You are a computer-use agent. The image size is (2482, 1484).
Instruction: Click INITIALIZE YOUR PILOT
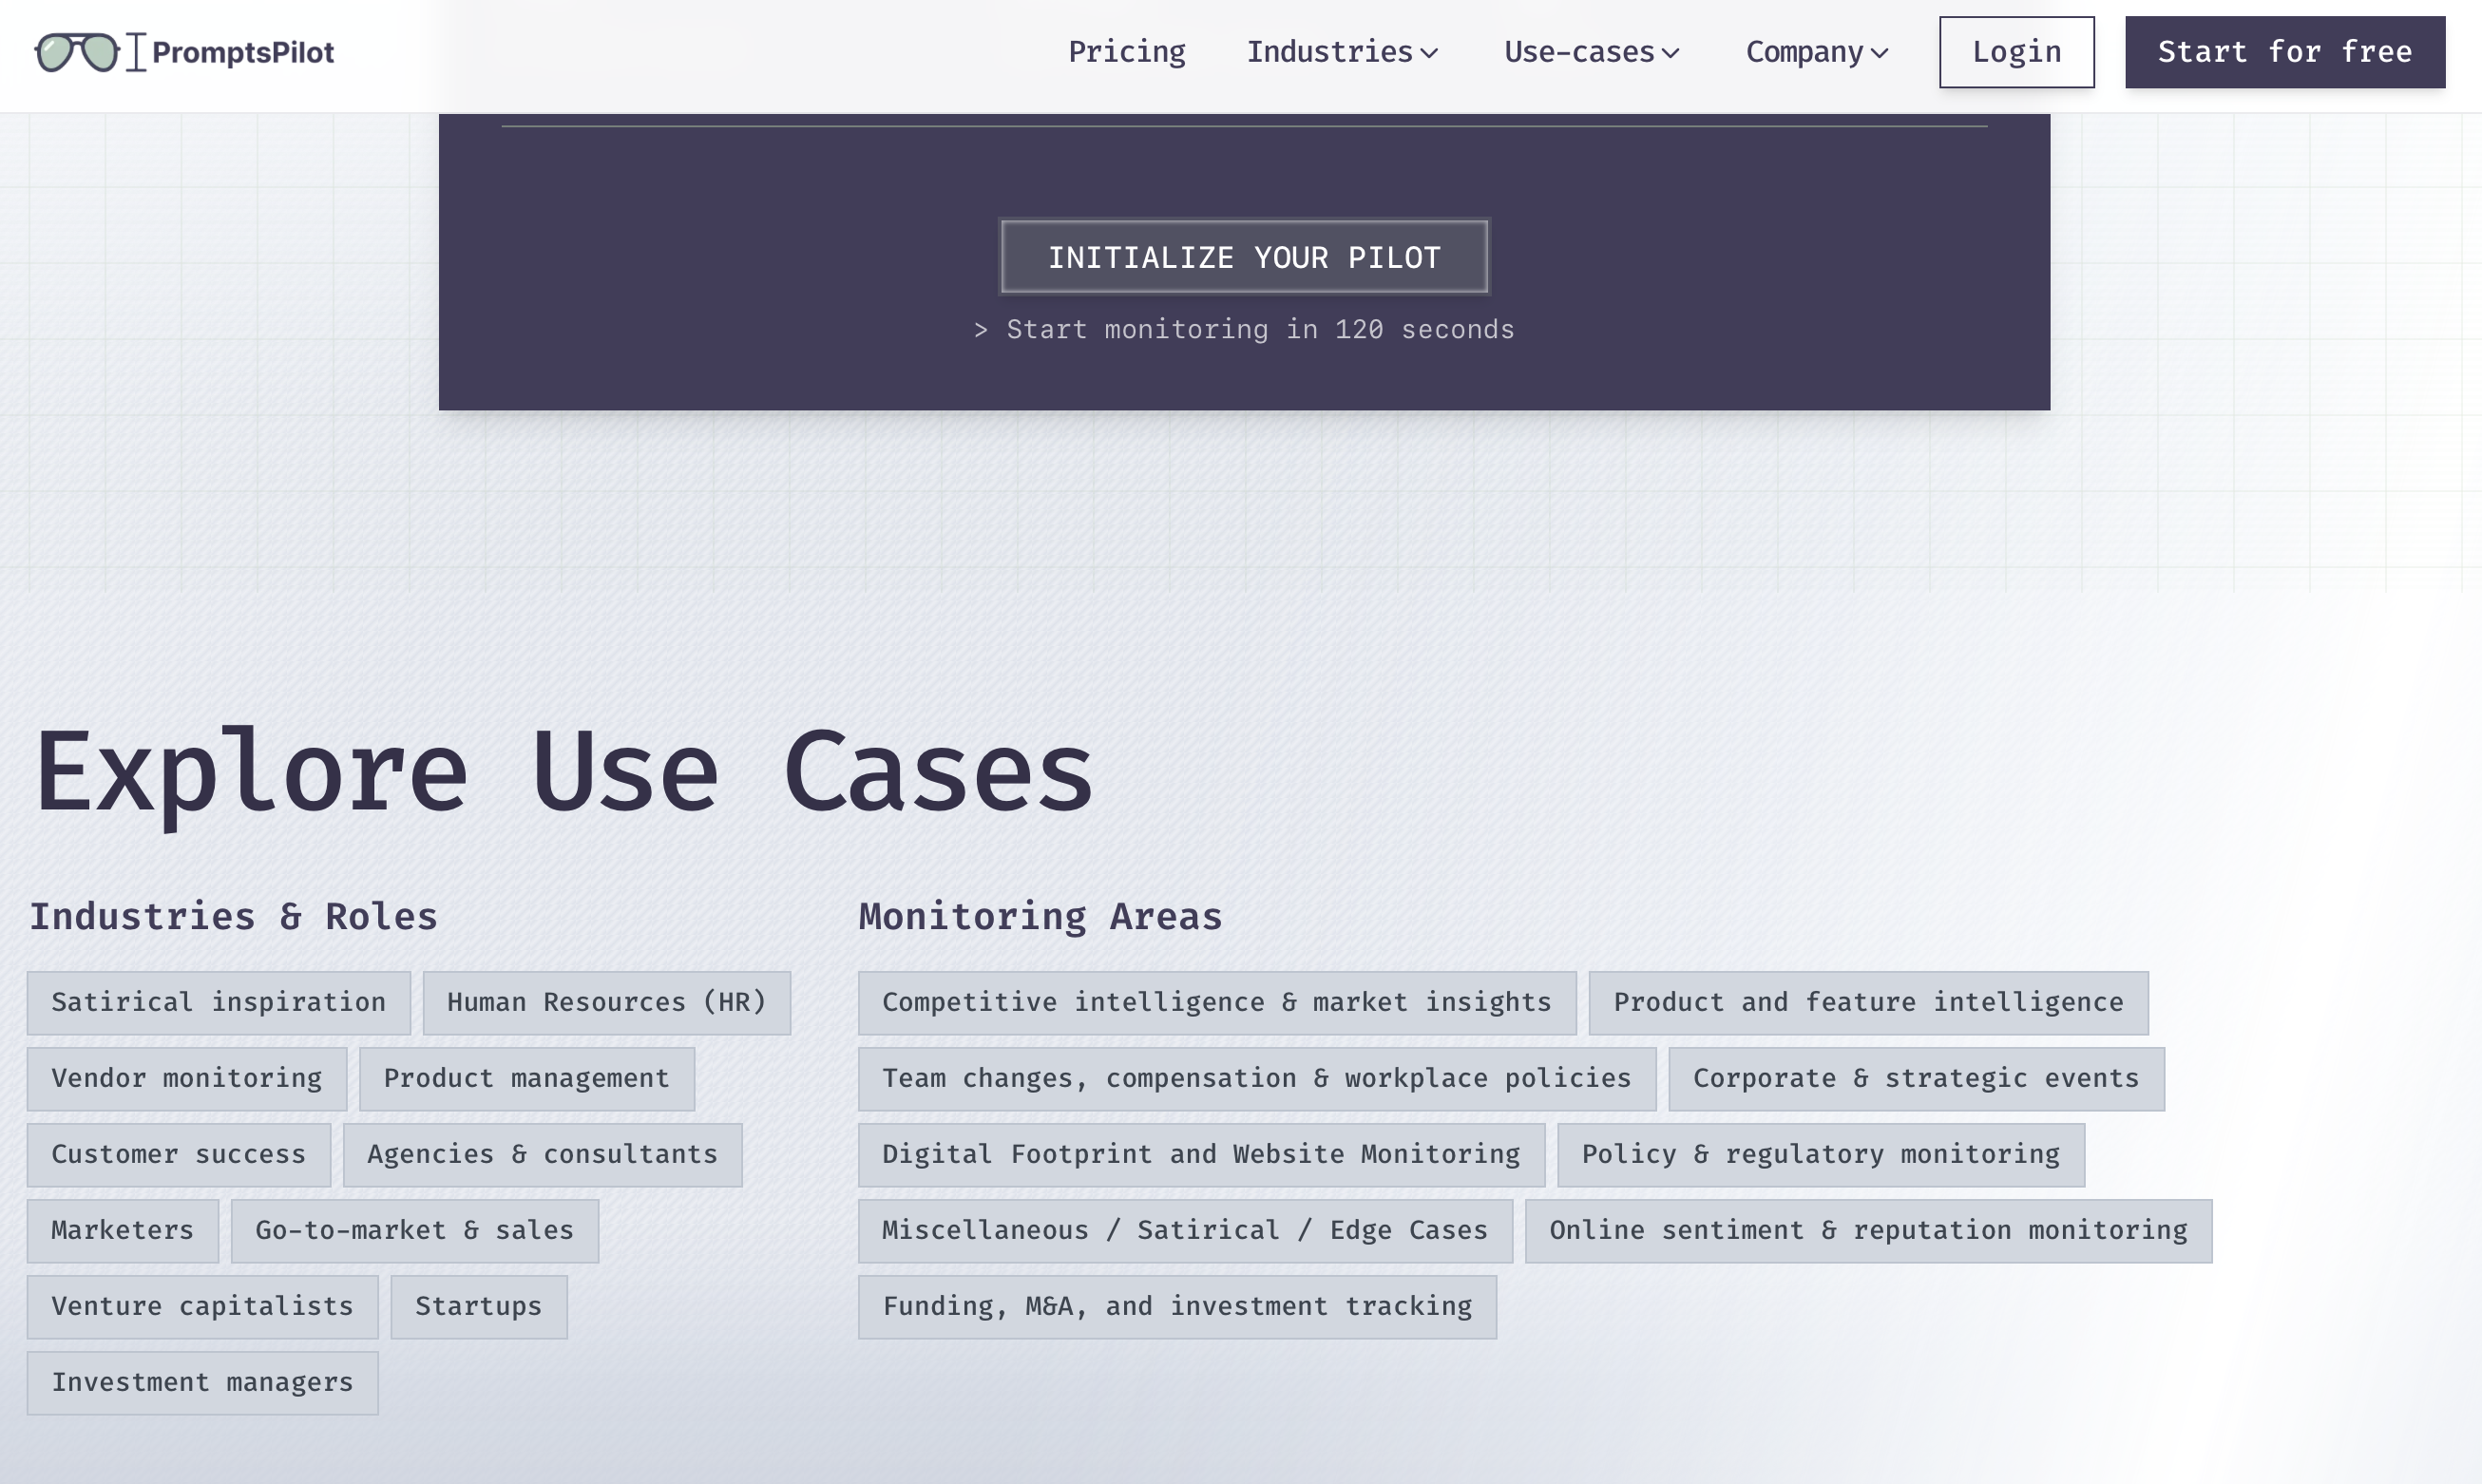(1244, 257)
